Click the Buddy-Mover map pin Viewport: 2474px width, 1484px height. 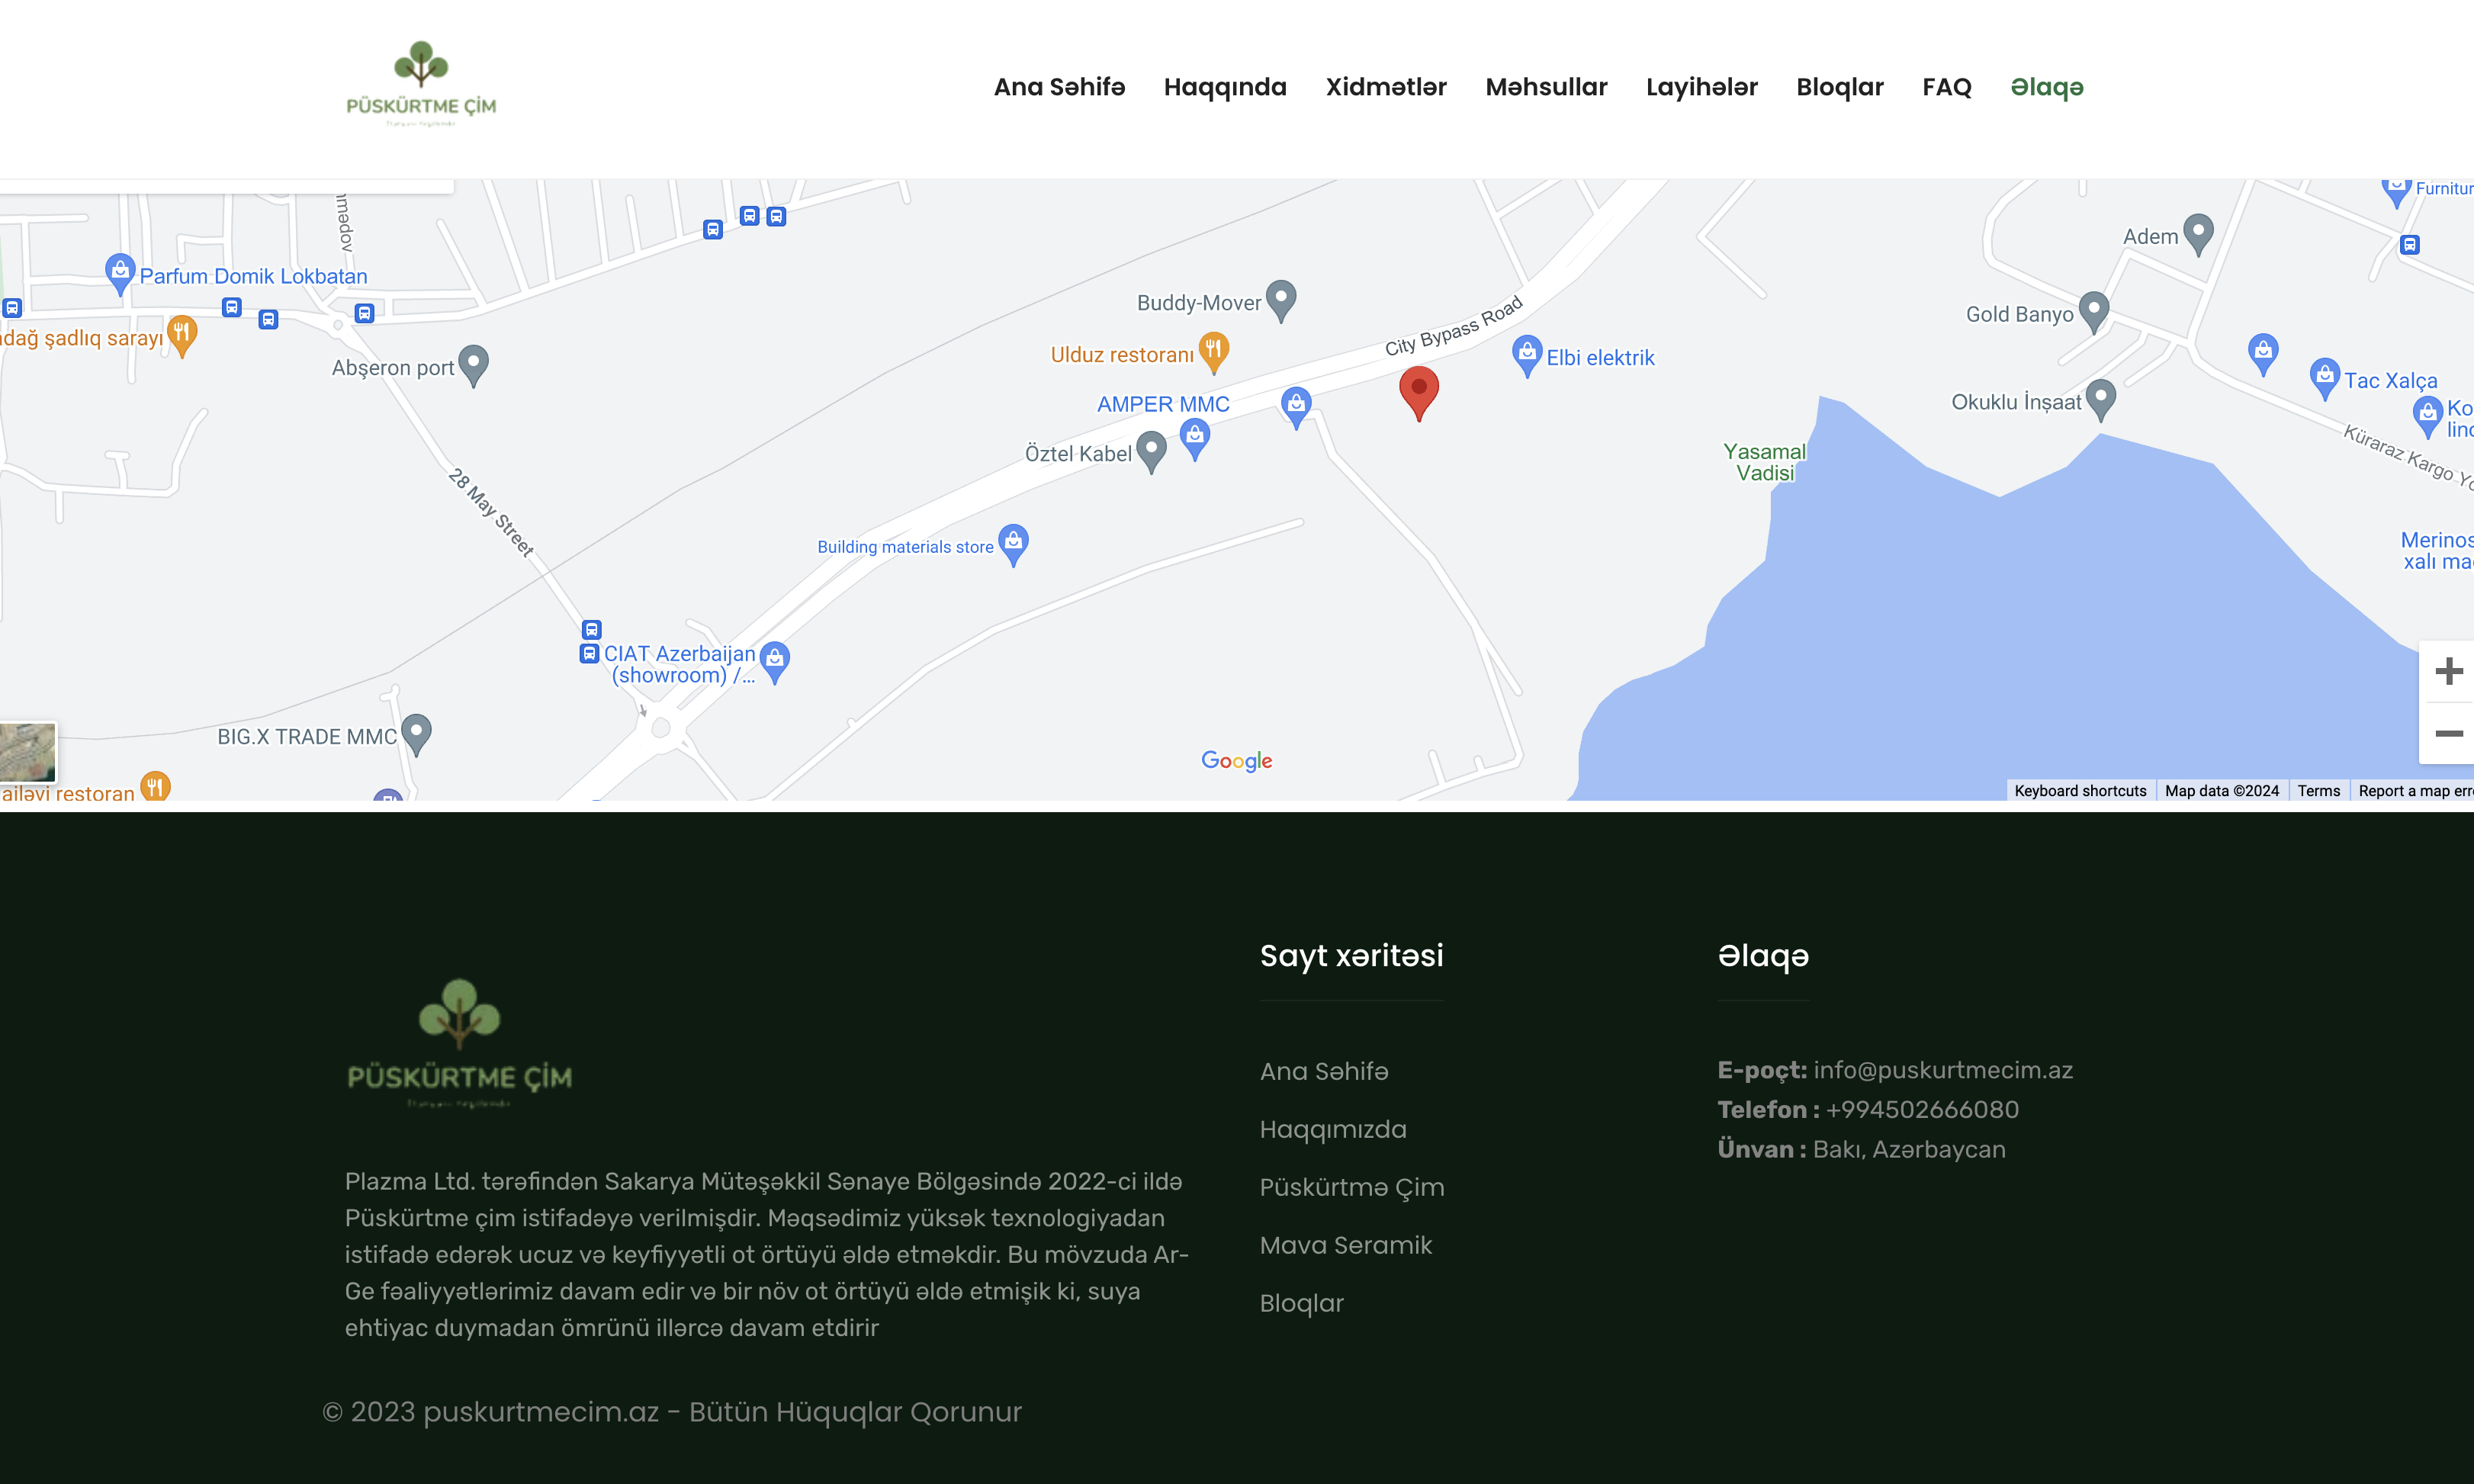point(1280,299)
